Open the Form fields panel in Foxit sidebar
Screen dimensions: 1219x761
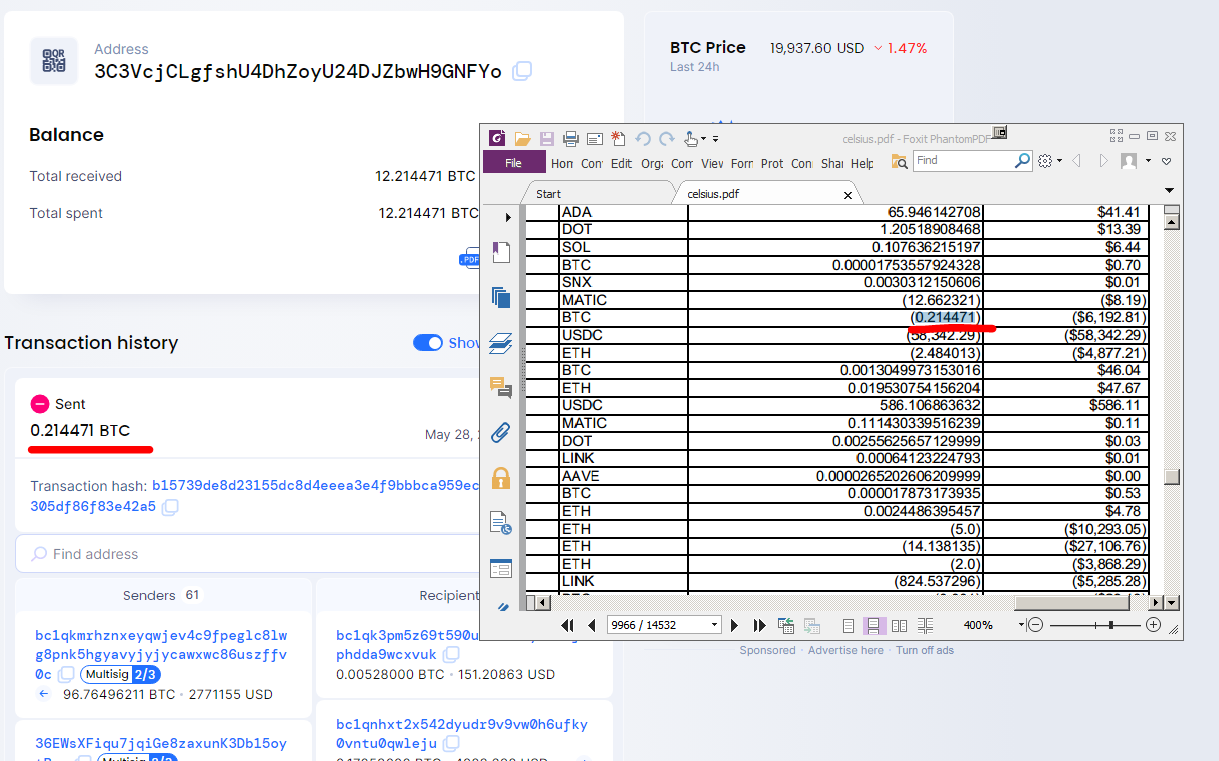[x=501, y=569]
